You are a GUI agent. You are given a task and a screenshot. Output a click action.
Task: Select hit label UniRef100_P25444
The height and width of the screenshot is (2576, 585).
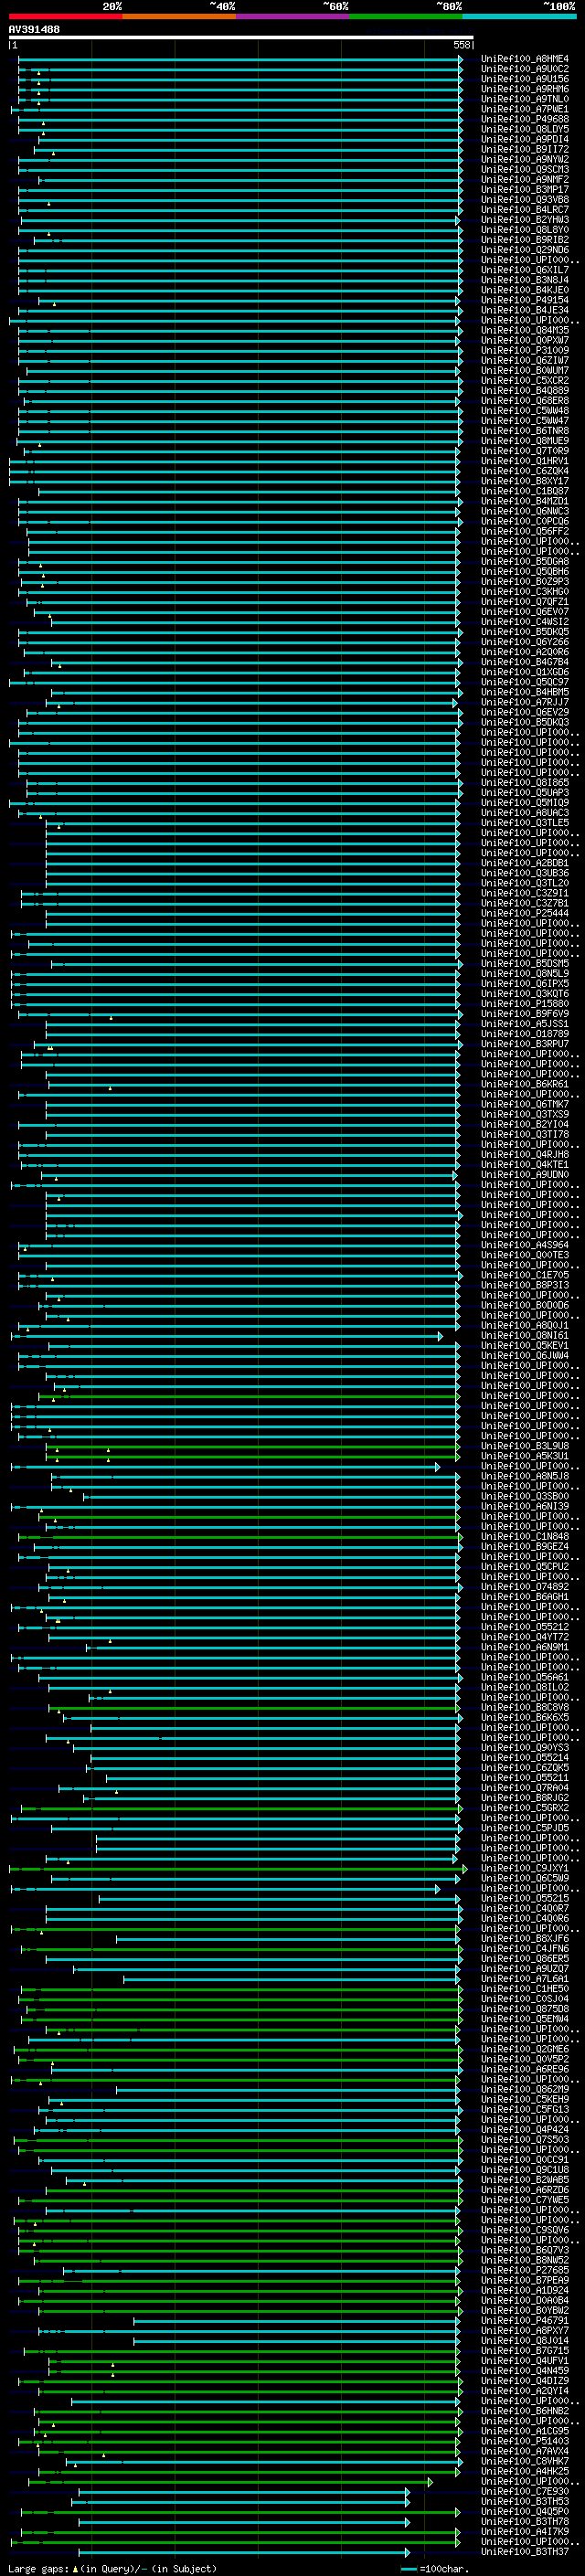525,913
